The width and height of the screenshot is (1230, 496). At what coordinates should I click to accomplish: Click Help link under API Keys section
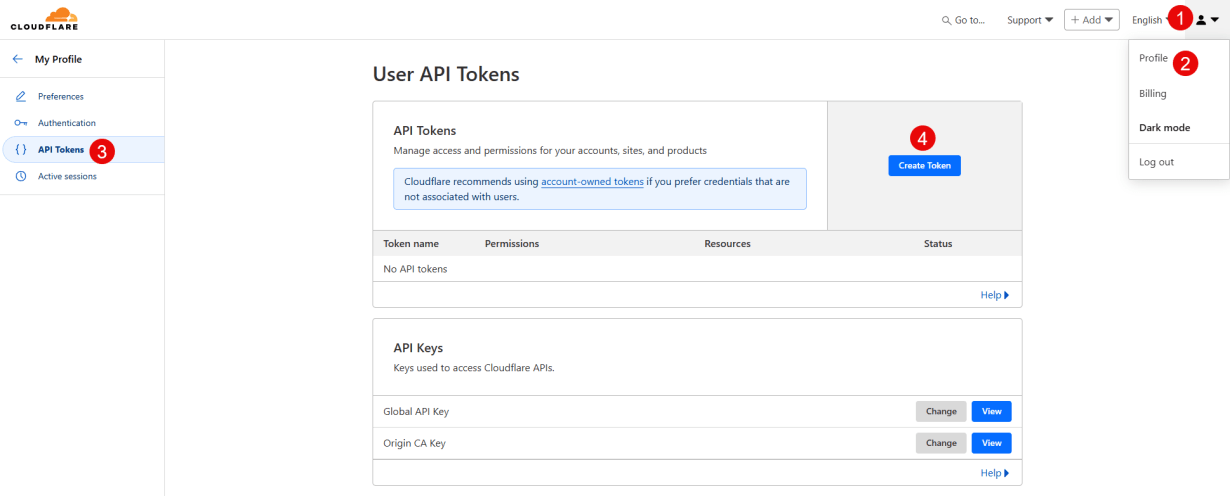point(995,473)
